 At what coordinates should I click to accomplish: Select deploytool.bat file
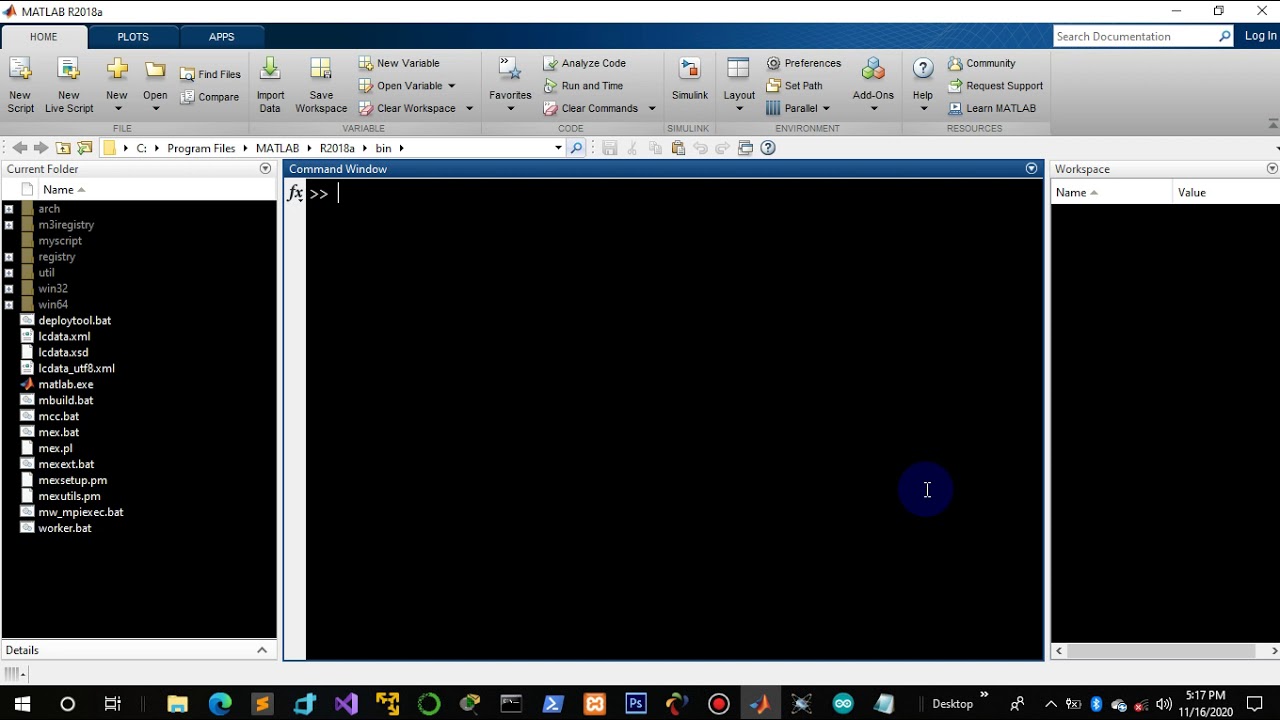point(75,321)
